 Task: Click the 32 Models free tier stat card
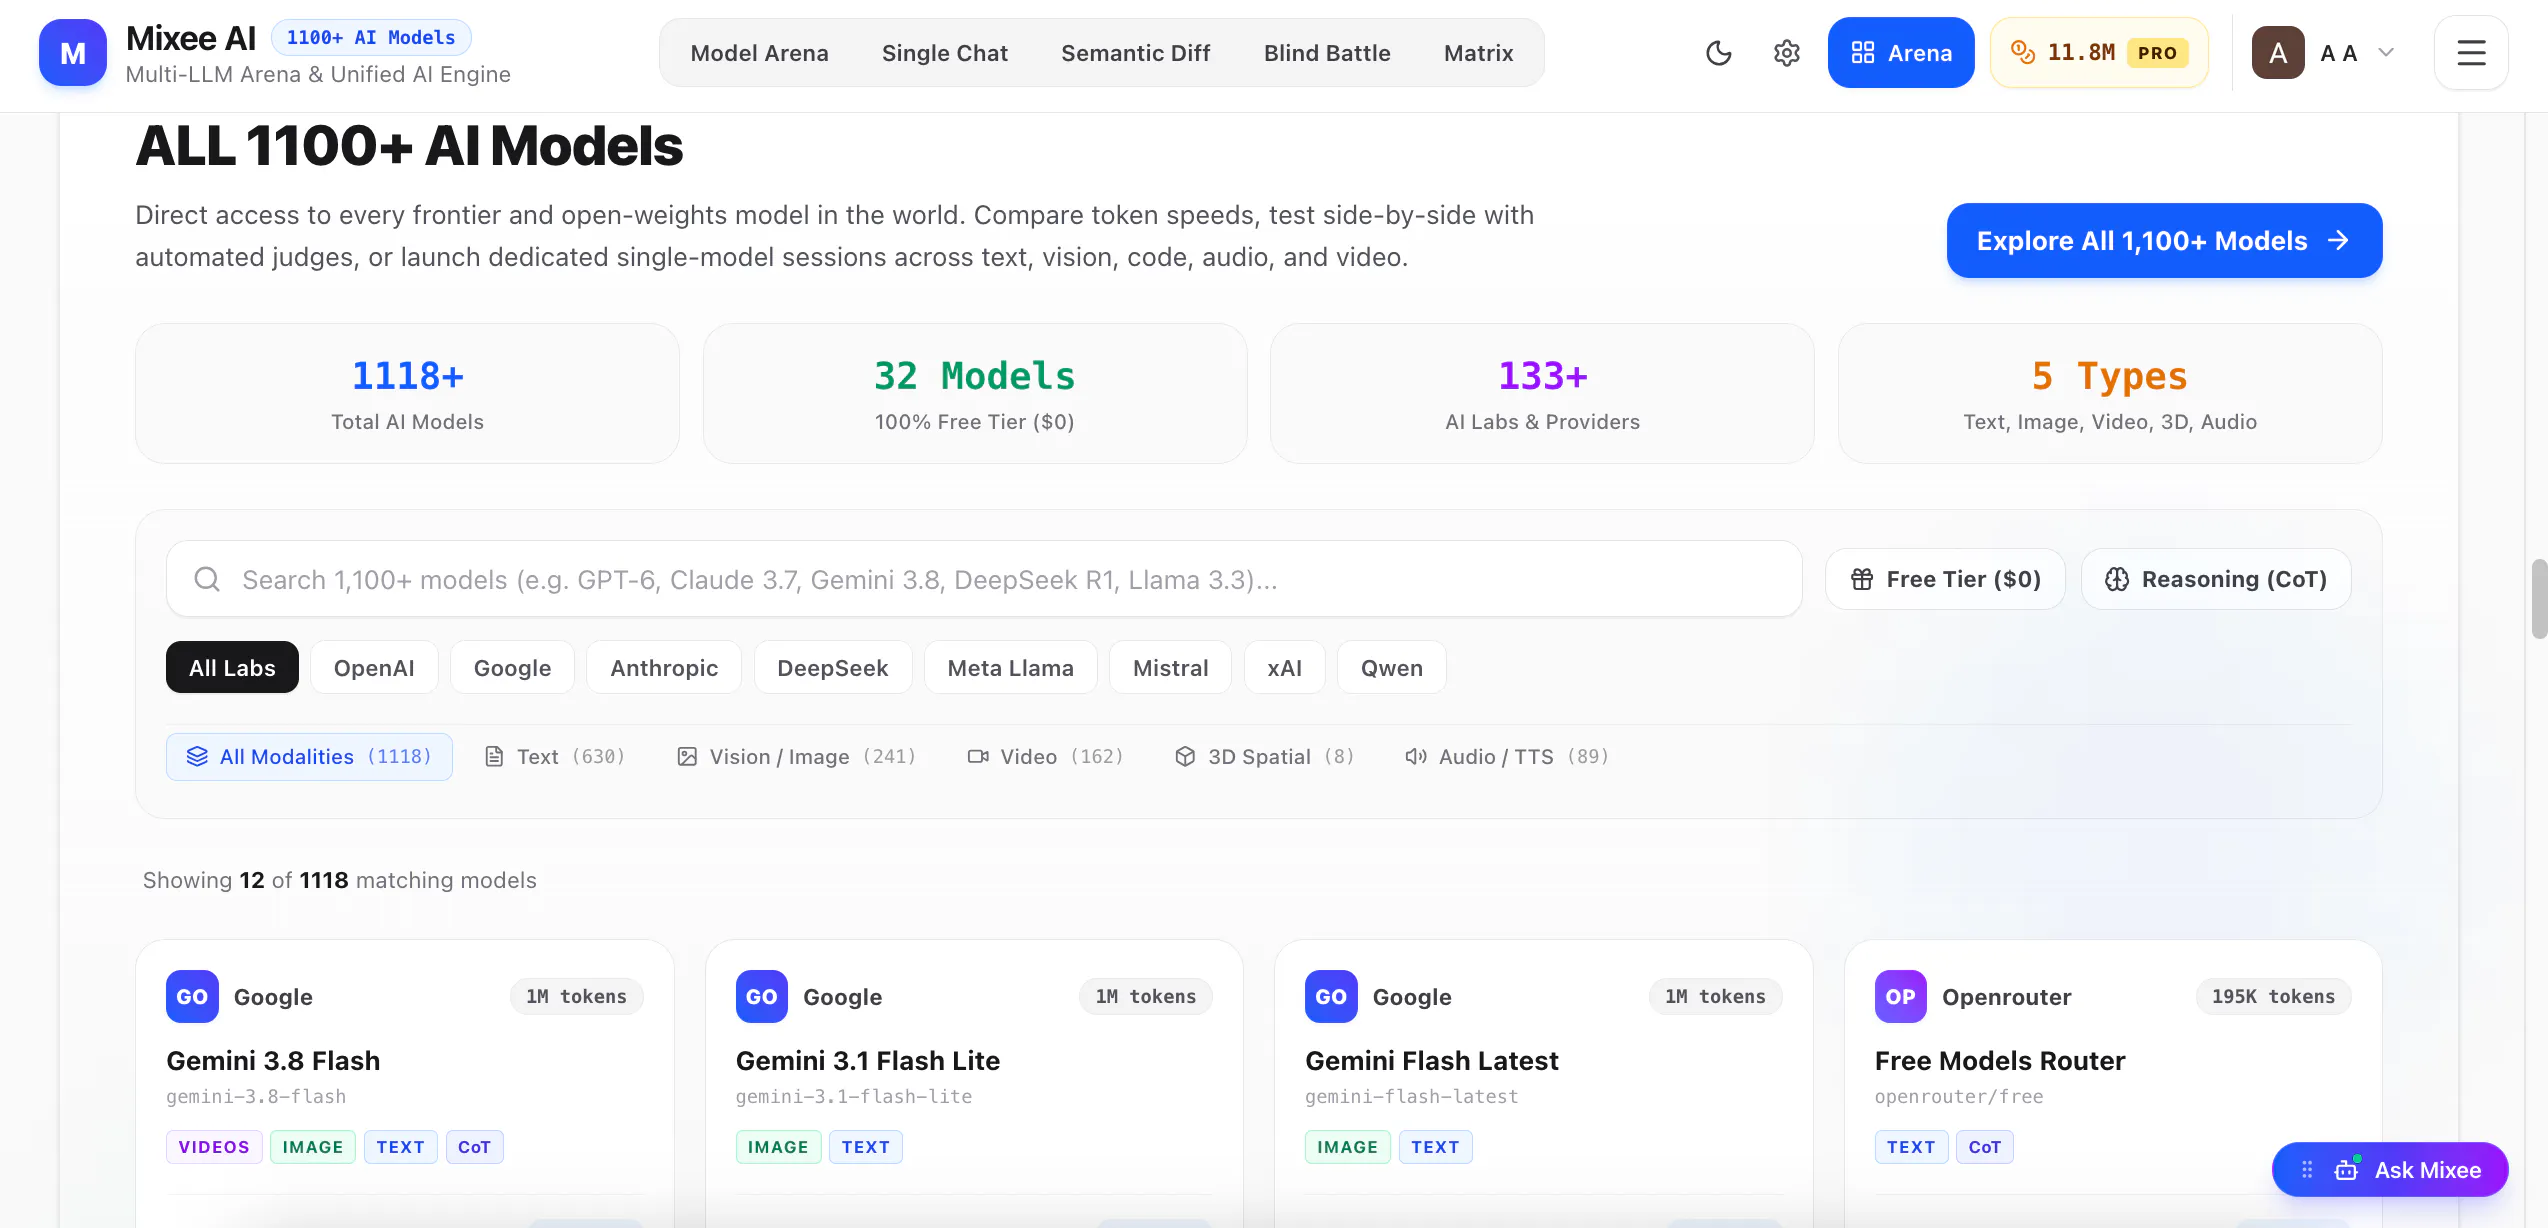(x=975, y=393)
